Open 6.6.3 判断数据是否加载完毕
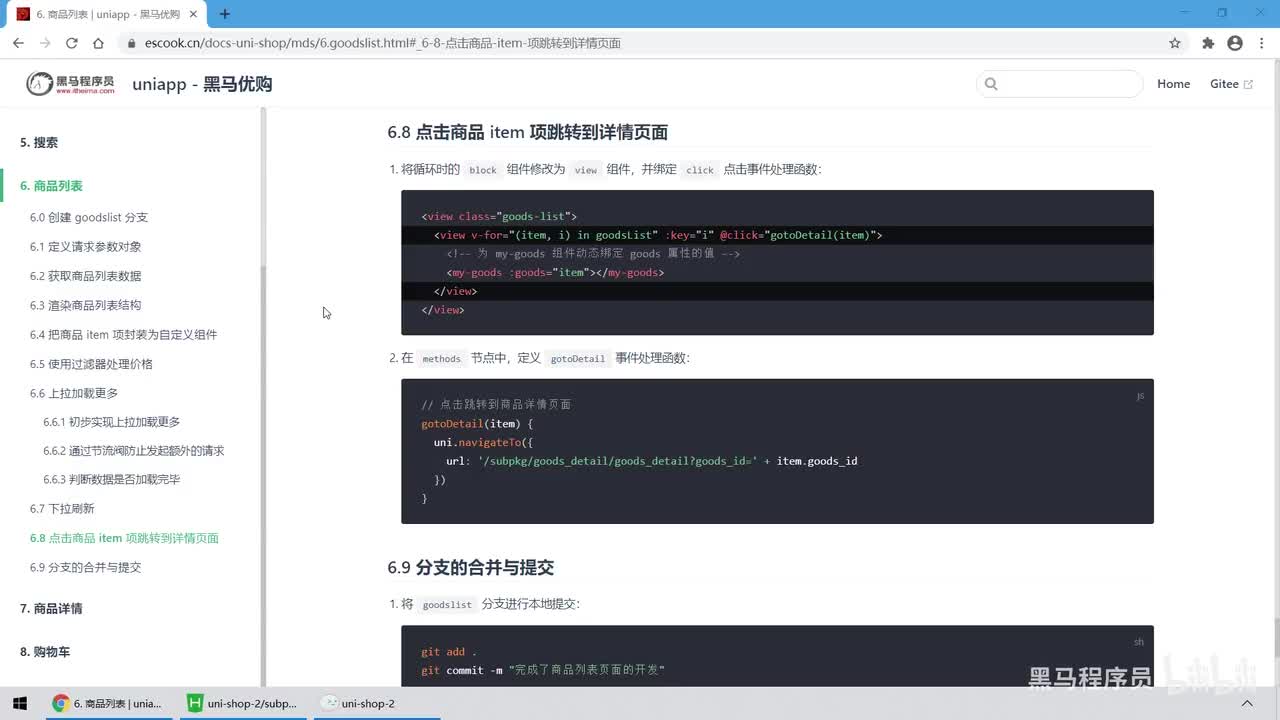The height and width of the screenshot is (720, 1280). [x=112, y=480]
